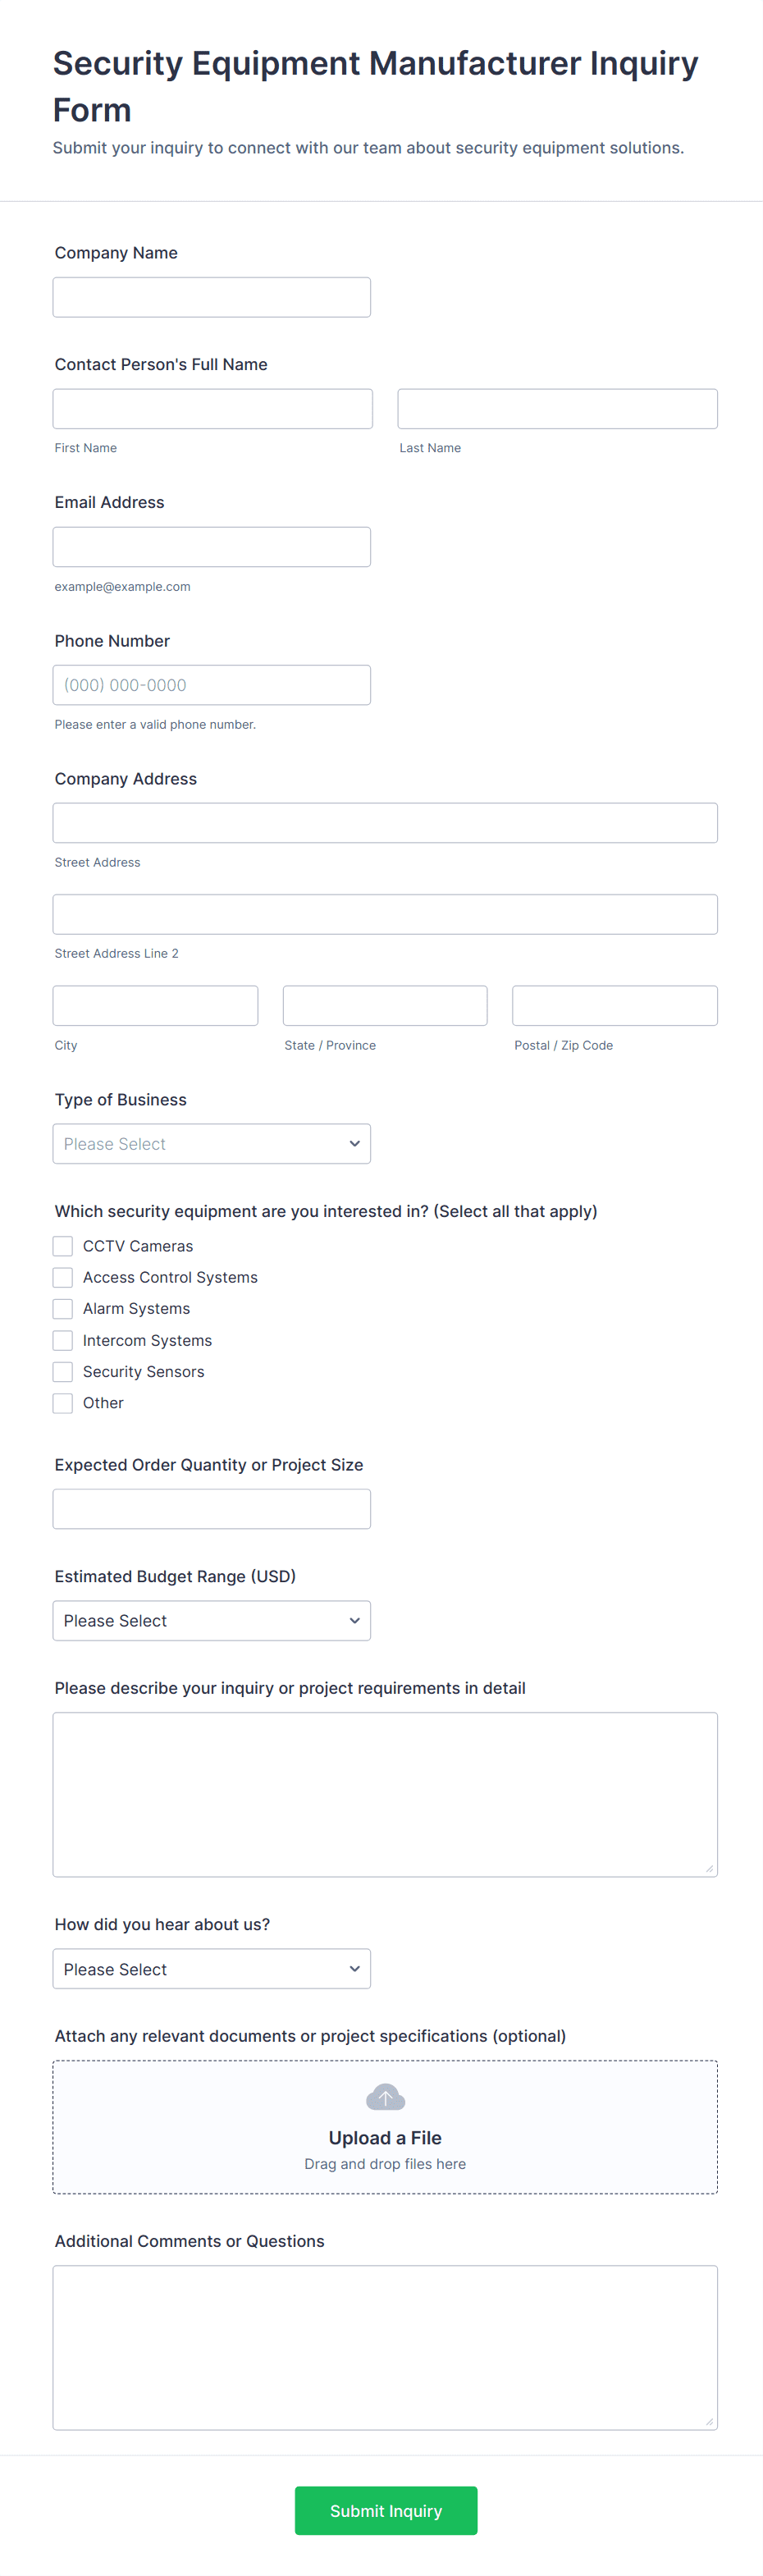Click the City input box
The width and height of the screenshot is (763, 2576).
[x=155, y=1005]
